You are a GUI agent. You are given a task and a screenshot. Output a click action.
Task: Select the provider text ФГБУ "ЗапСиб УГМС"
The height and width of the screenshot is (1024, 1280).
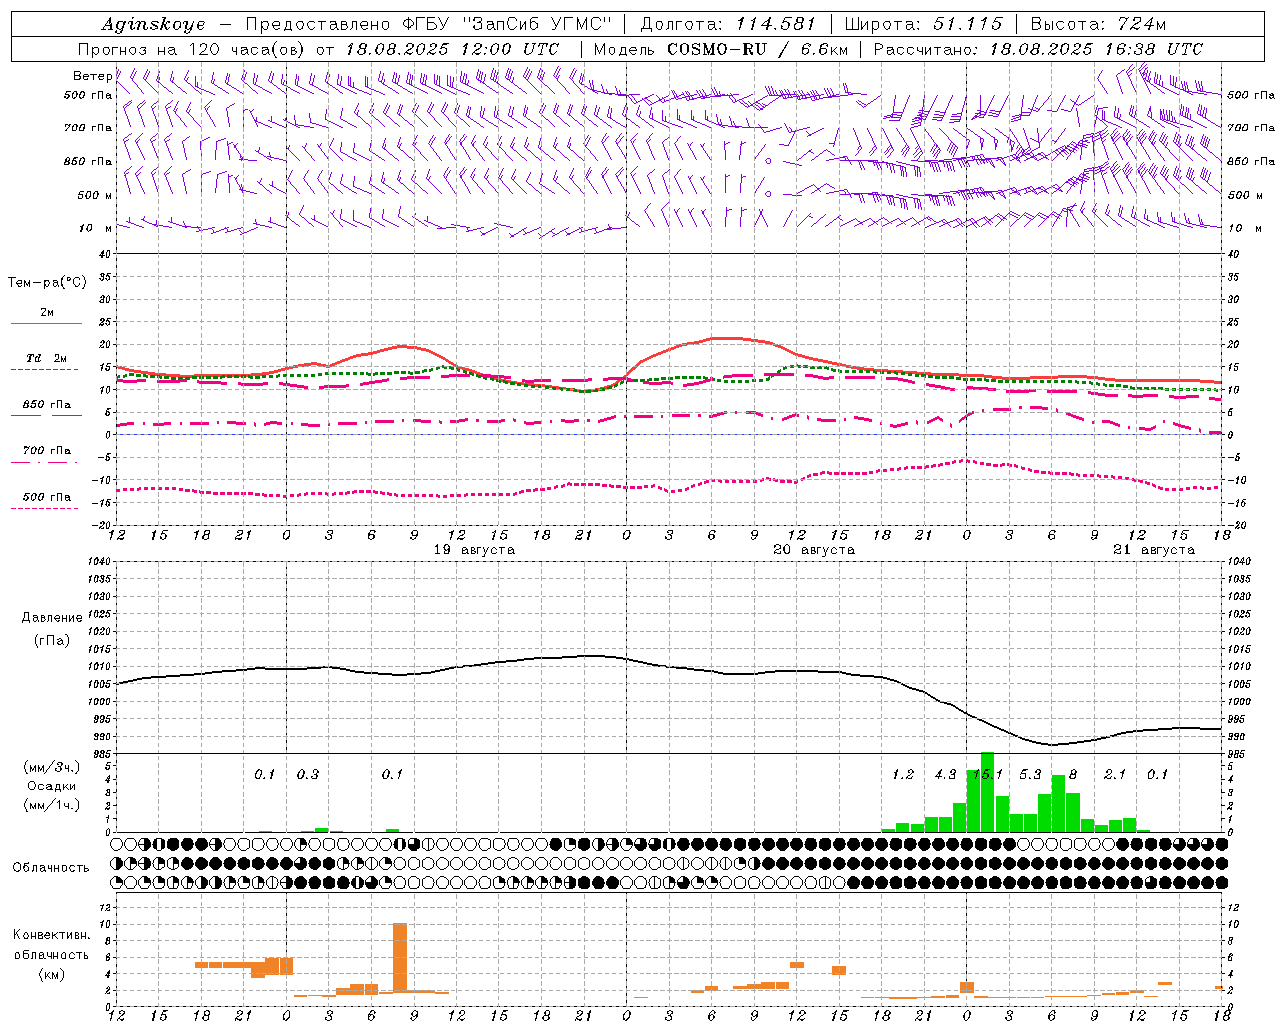(x=508, y=24)
